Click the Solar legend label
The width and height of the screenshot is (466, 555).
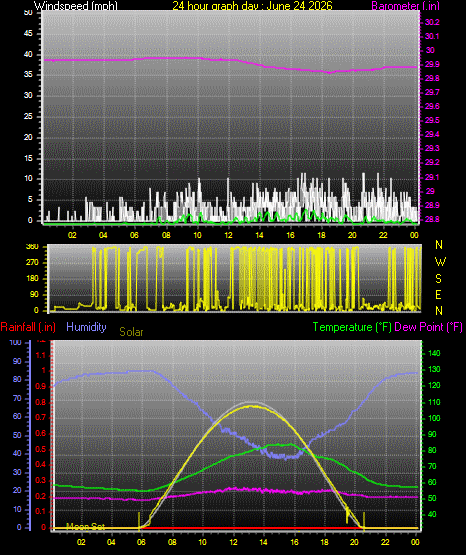point(131,332)
